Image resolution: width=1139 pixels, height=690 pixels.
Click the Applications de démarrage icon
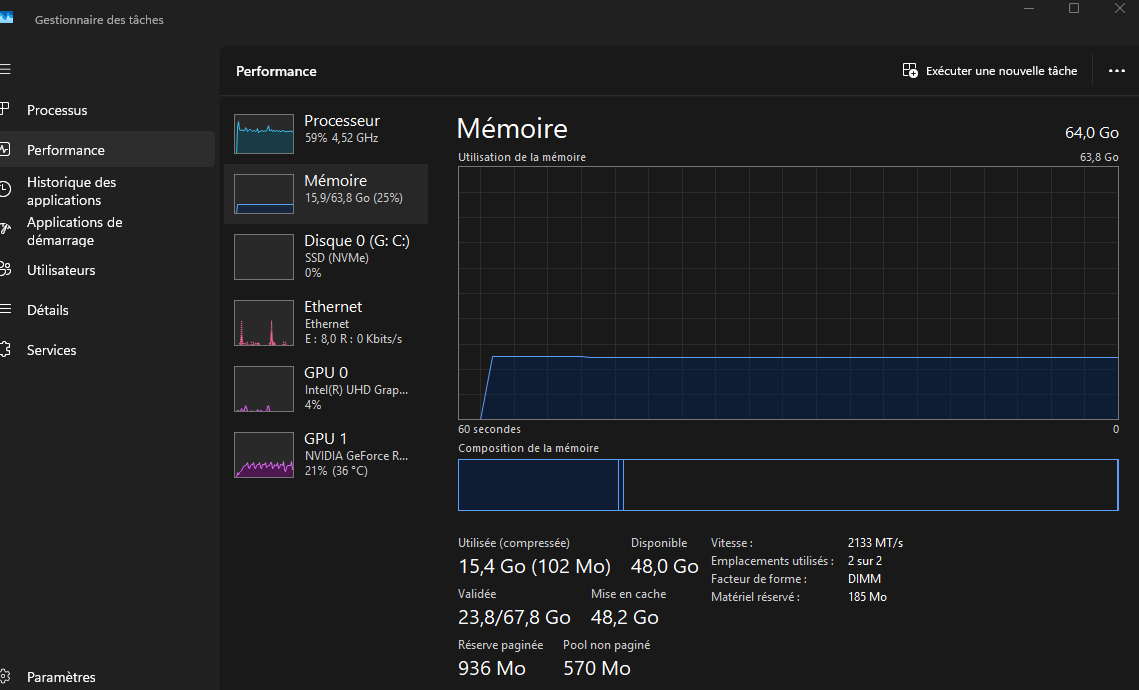pos(4,230)
